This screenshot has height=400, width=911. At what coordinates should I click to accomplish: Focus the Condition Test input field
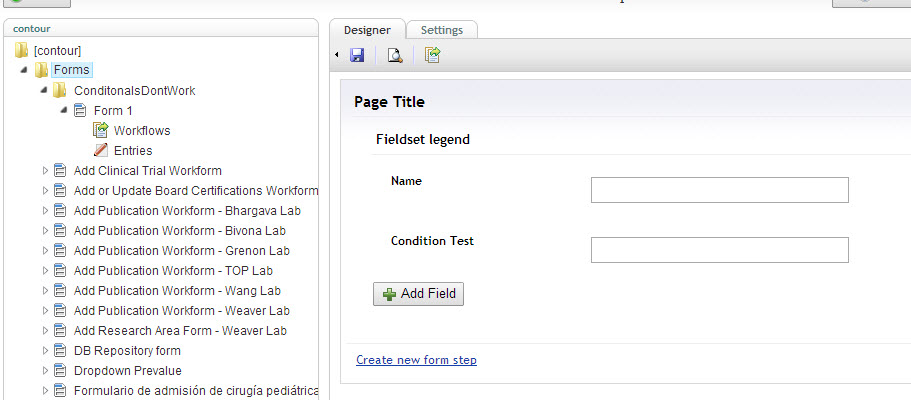pos(719,250)
